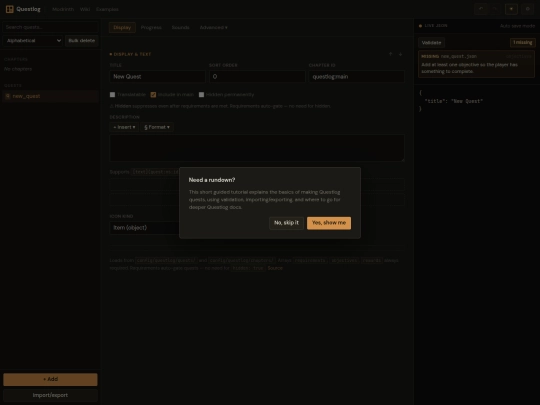Open the Insert dropdown
The image size is (540, 405).
click(124, 127)
